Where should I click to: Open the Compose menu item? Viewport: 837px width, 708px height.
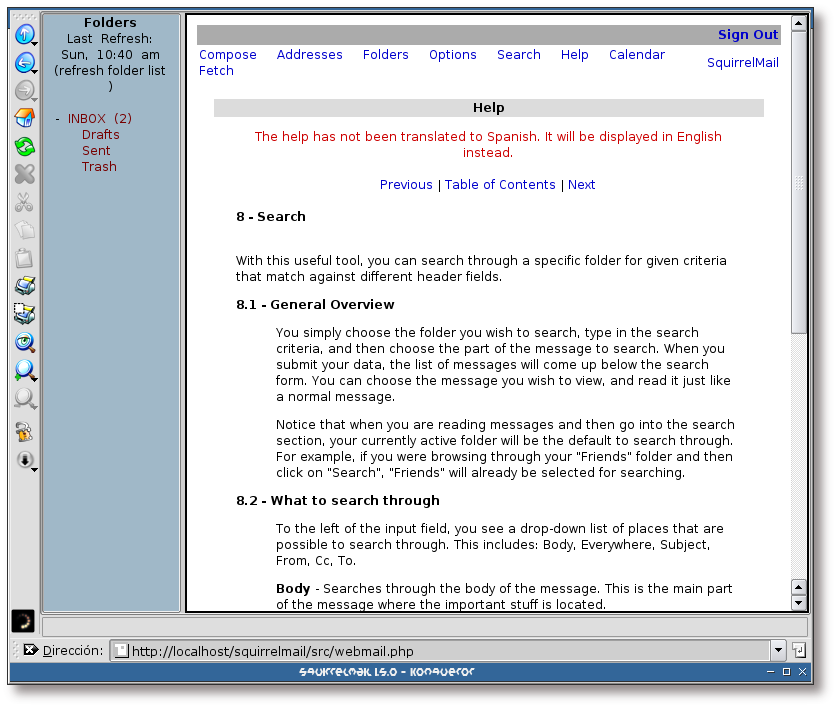click(x=227, y=55)
